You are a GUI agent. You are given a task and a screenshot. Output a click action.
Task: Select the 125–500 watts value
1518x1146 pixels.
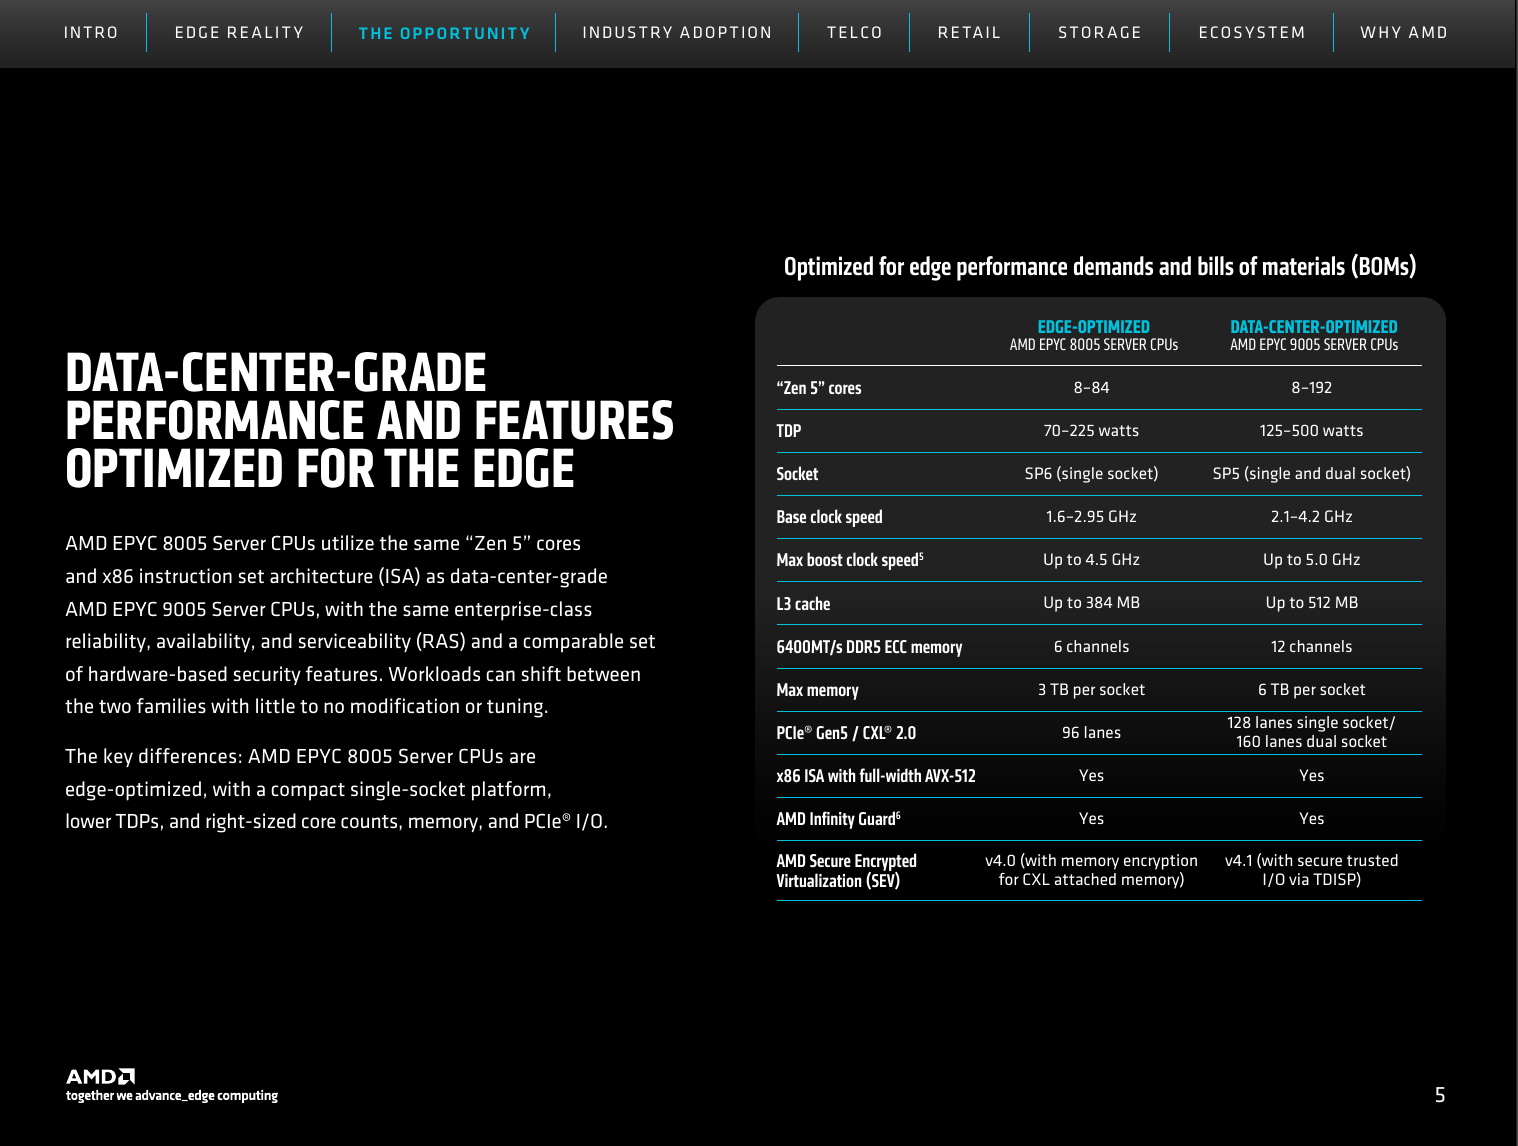1311,431
